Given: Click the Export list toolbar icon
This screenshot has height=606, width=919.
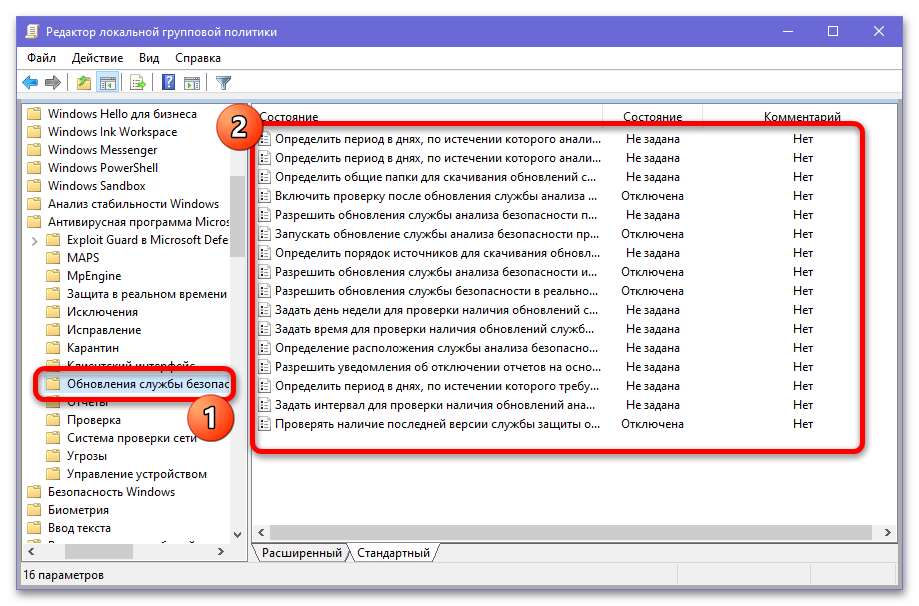Looking at the screenshot, I should [x=138, y=83].
